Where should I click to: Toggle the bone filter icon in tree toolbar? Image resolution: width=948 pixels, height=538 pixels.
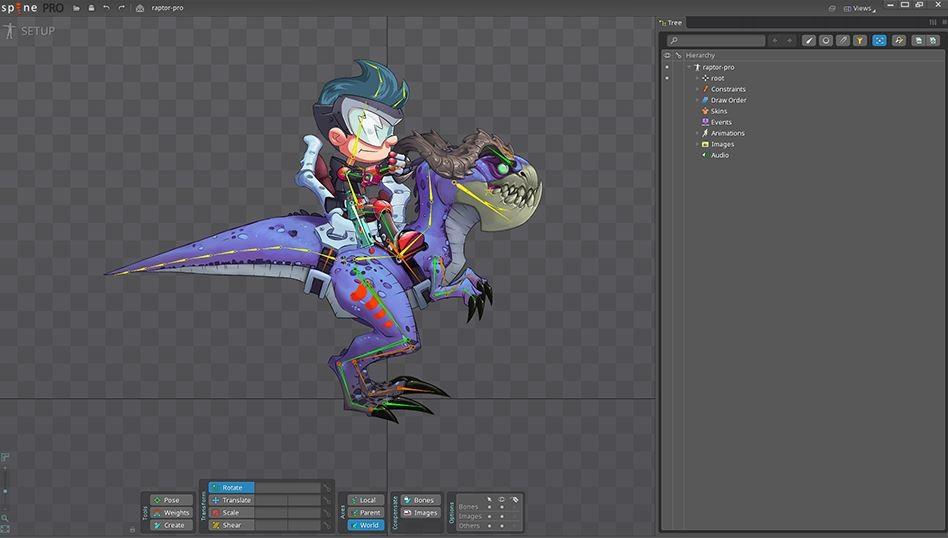pos(808,41)
